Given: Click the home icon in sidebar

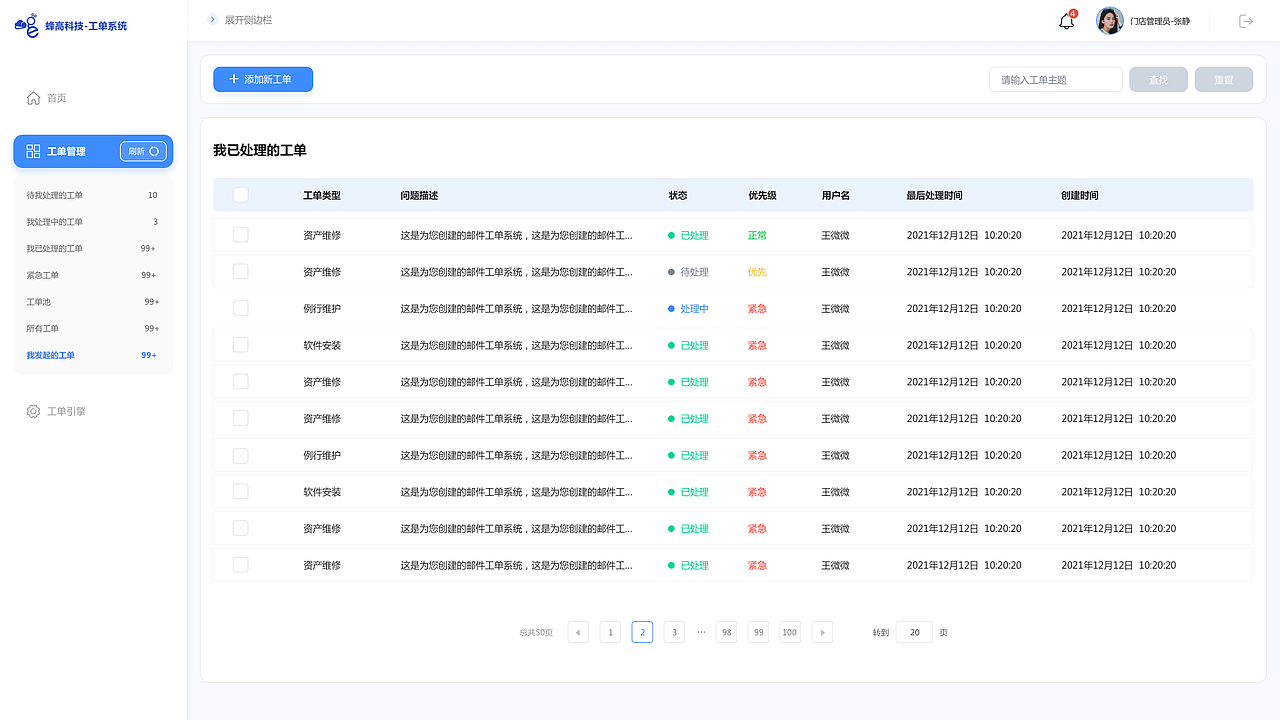Looking at the screenshot, I should (x=34, y=98).
